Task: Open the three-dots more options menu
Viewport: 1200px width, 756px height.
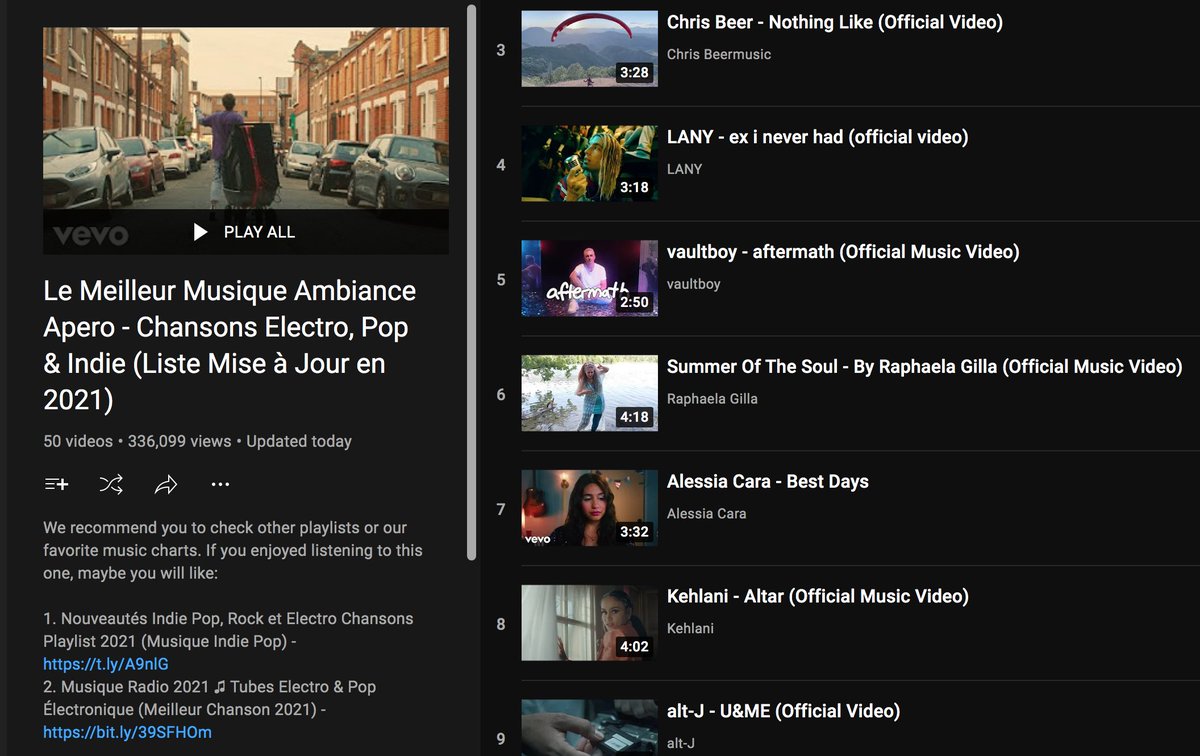Action: point(221,485)
